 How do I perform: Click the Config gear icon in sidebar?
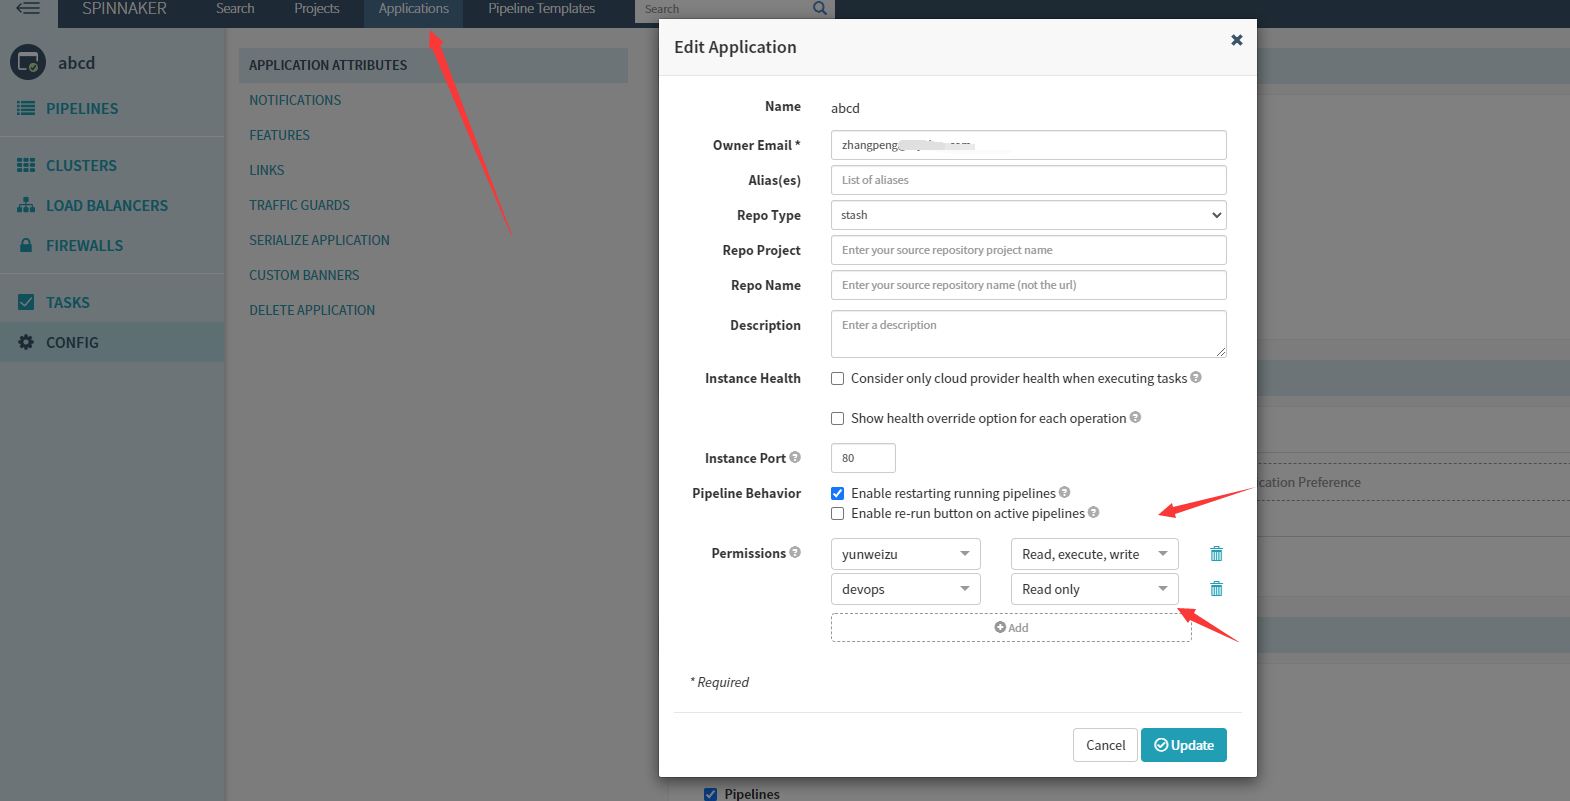[26, 342]
